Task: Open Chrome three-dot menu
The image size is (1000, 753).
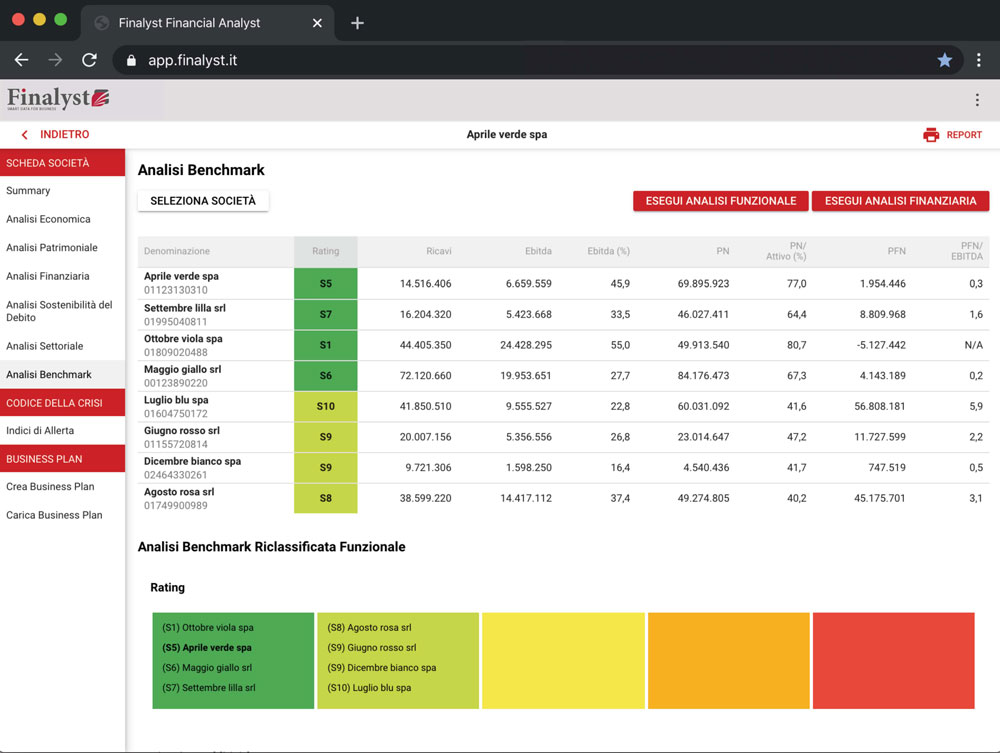Action: tap(978, 60)
